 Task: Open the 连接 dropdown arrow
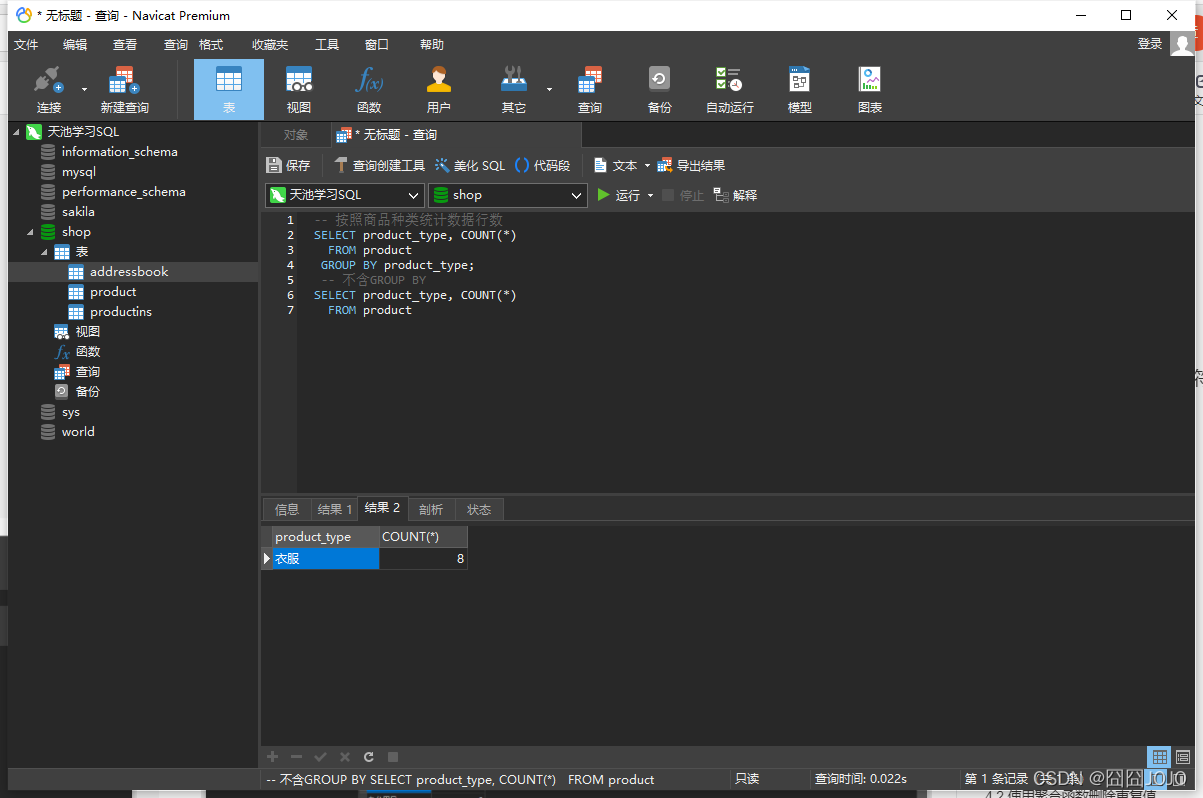[84, 89]
